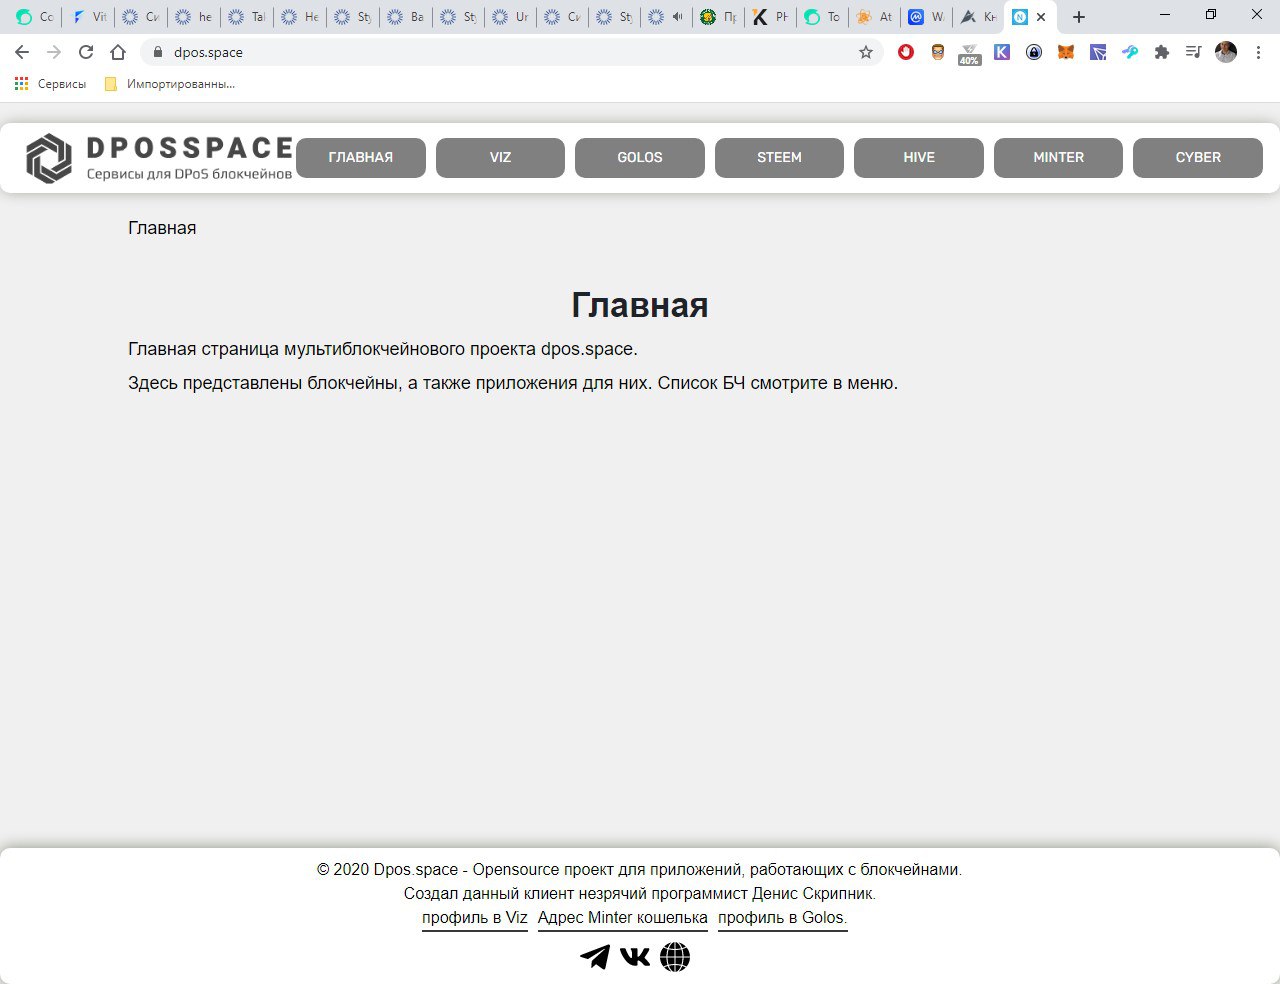
Task: Click the VK social icon in footer
Action: [x=635, y=957]
